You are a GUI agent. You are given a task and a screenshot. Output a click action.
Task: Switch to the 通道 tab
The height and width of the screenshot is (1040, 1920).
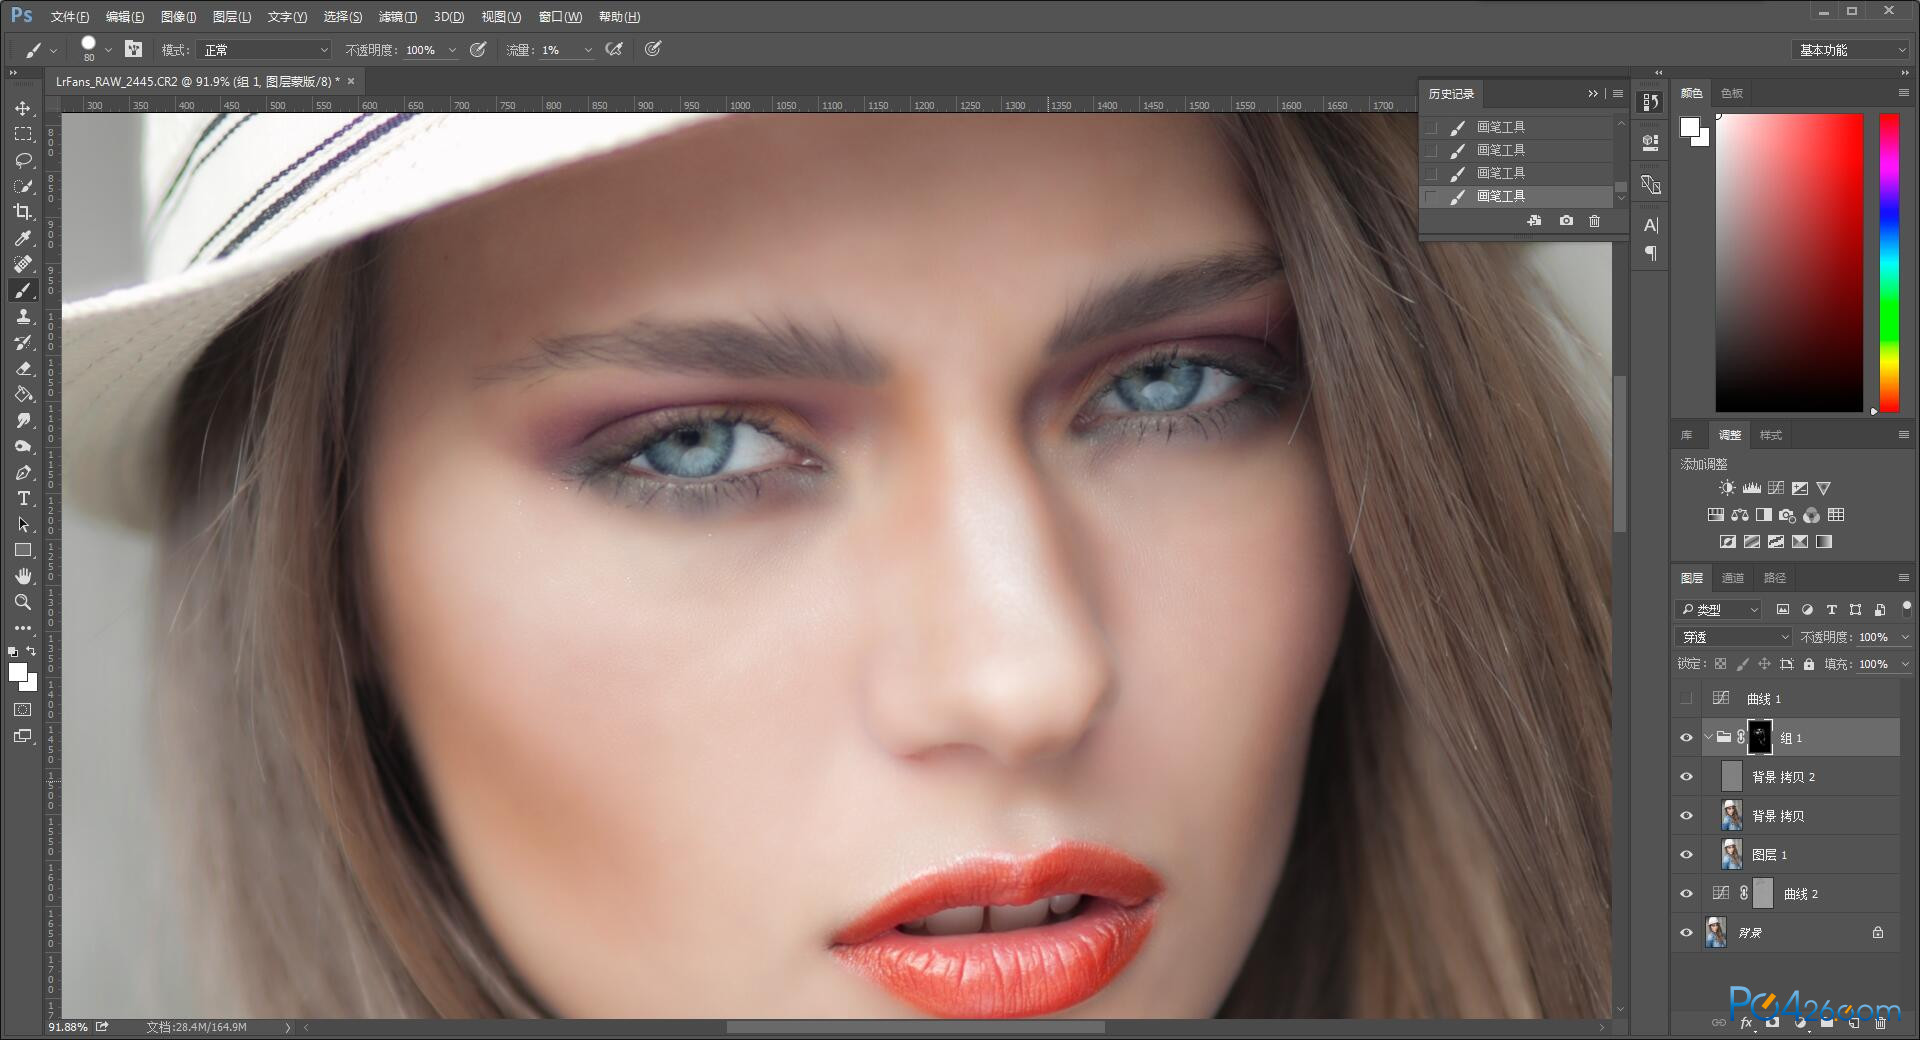1732,578
